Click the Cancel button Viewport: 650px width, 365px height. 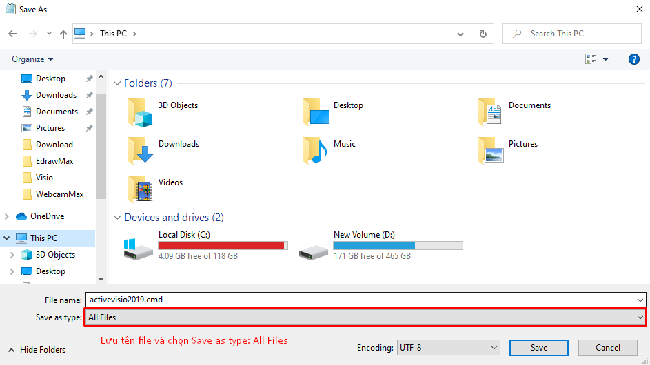click(608, 348)
